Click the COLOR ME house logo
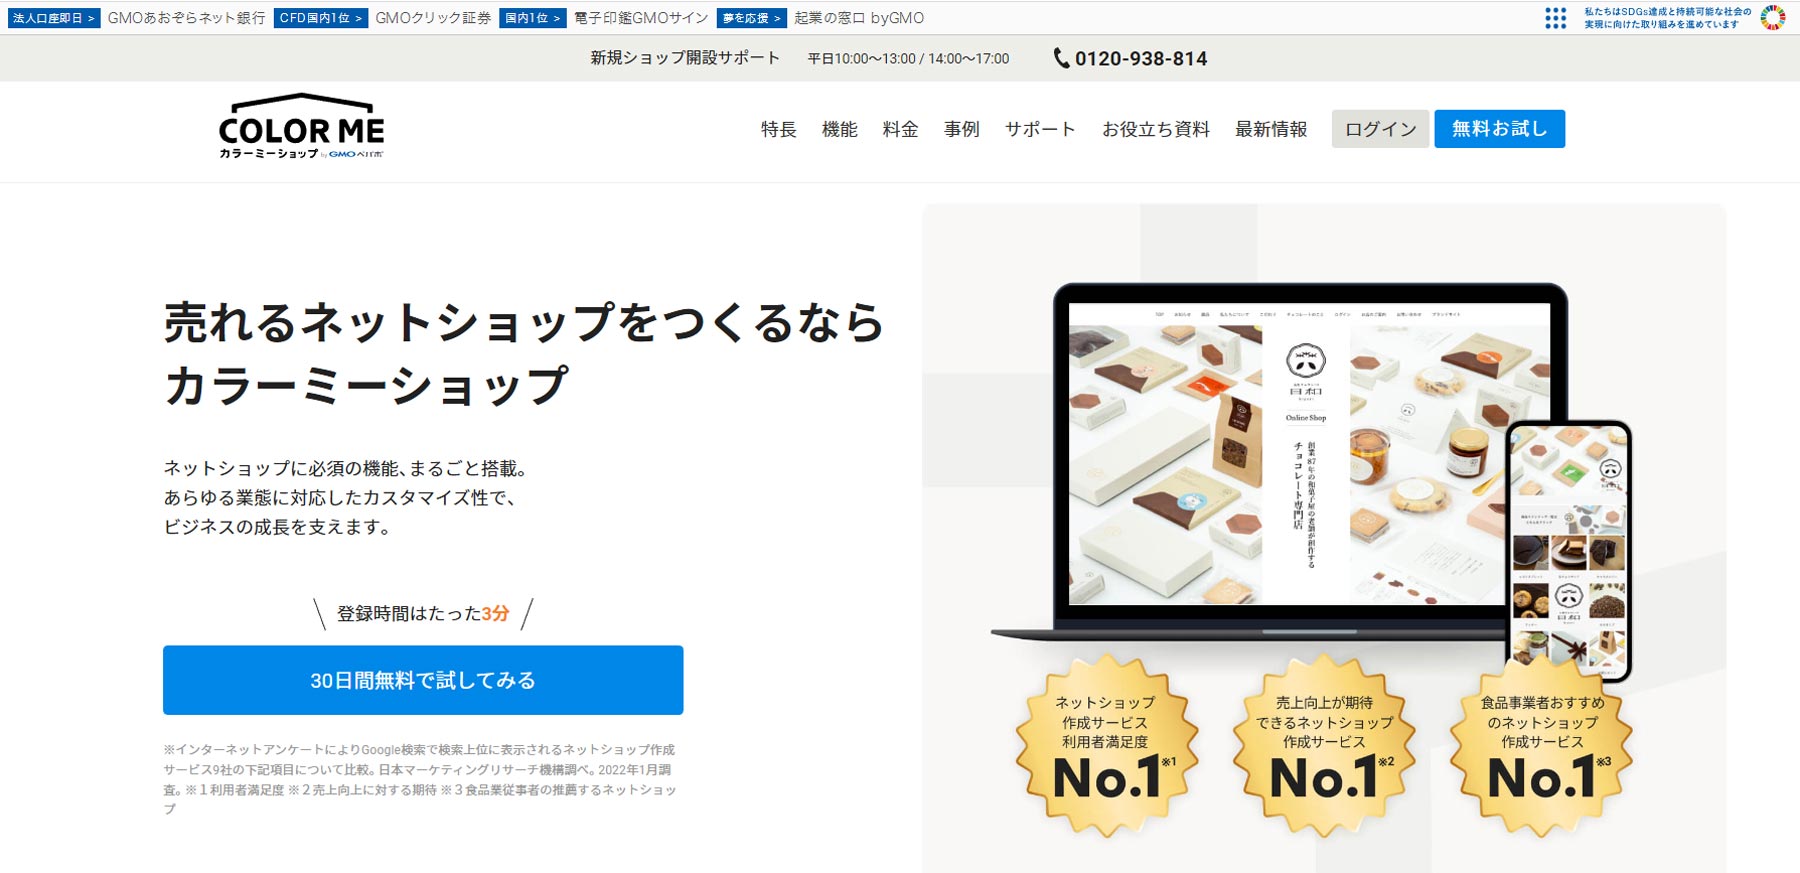Viewport: 1800px width, 873px height. click(301, 127)
